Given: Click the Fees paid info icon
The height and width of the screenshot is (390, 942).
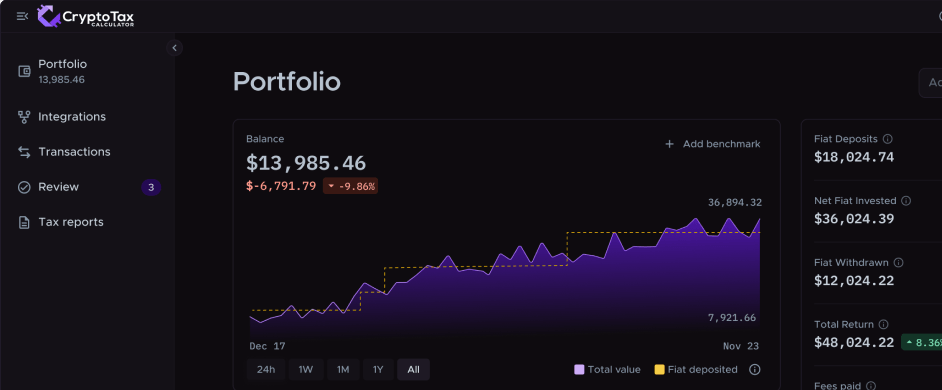Looking at the screenshot, I should coord(871,386).
